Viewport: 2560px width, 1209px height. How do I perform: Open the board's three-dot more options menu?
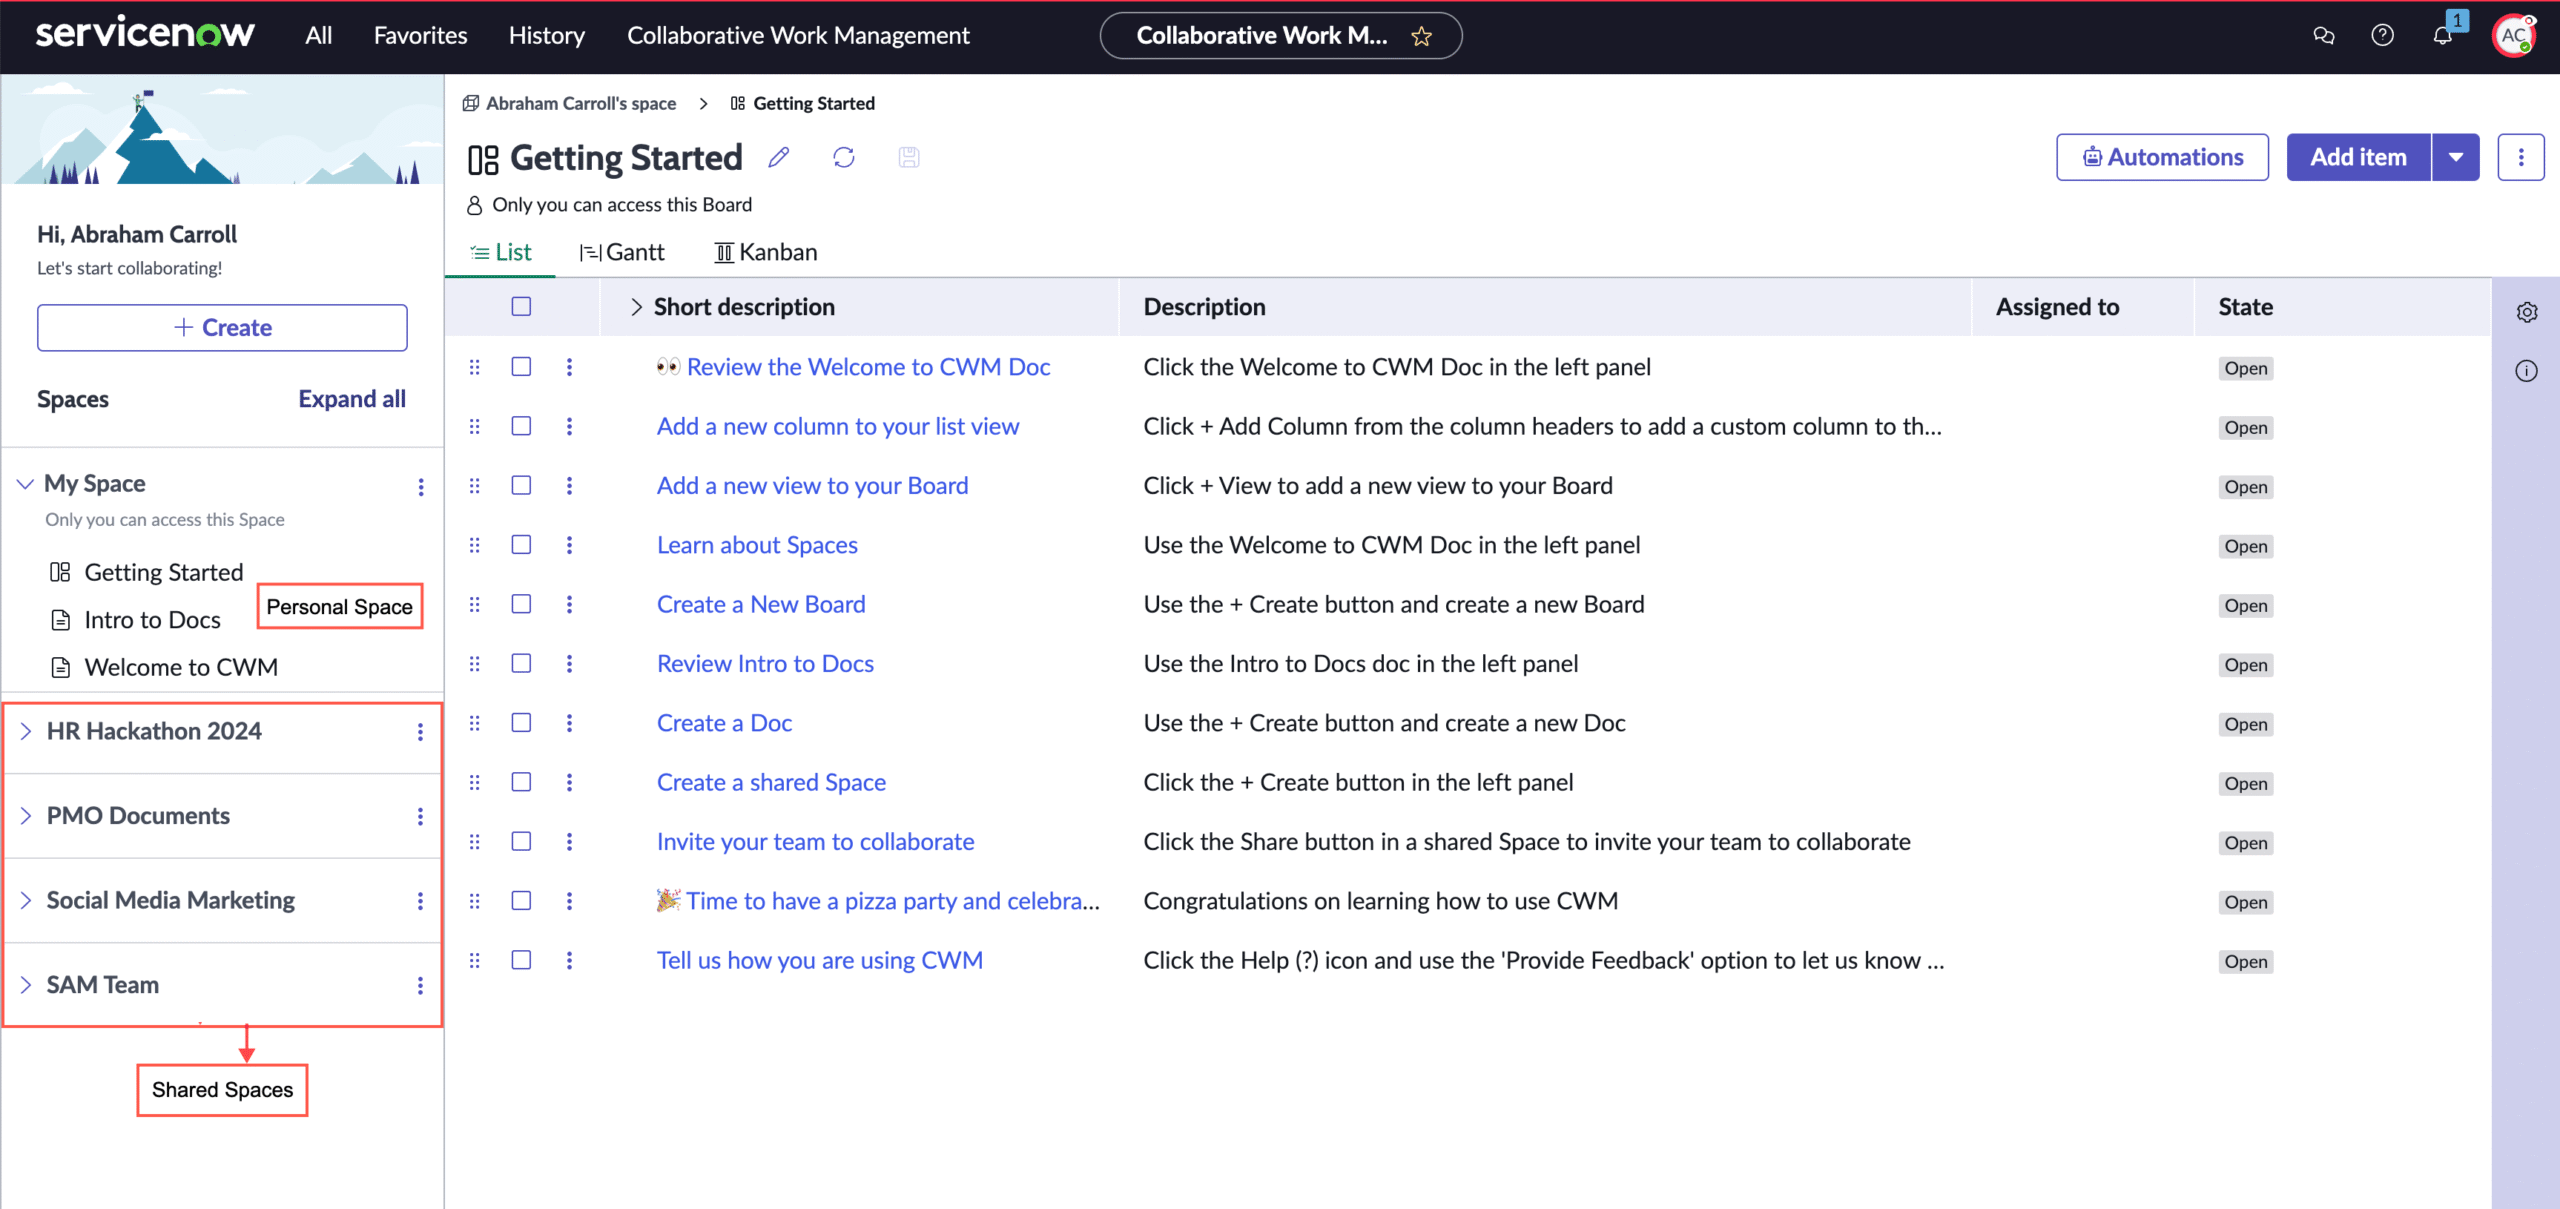2521,157
